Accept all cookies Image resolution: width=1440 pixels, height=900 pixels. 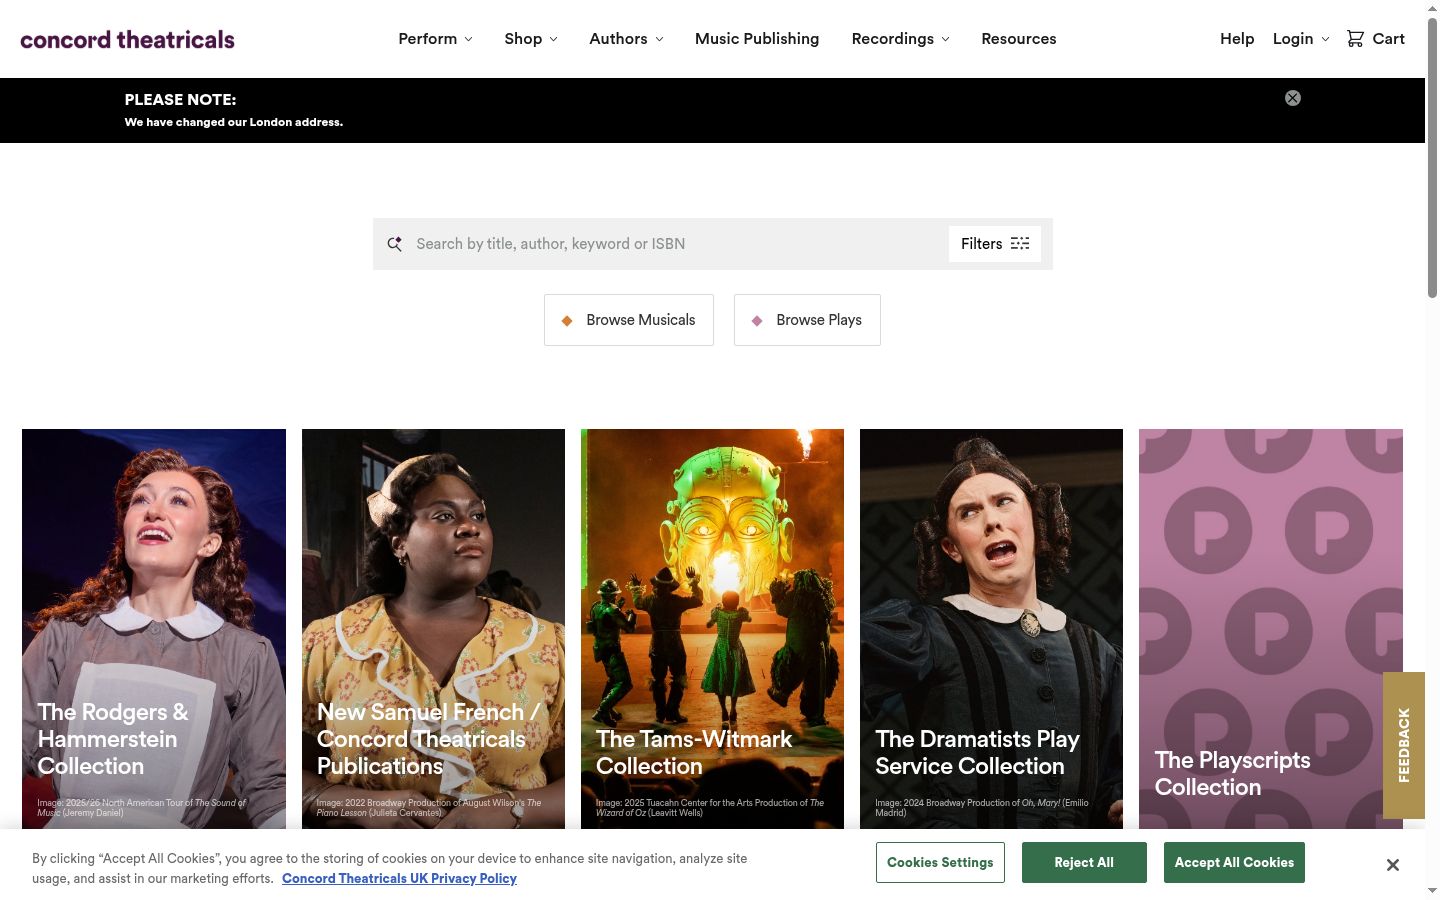coord(1234,863)
